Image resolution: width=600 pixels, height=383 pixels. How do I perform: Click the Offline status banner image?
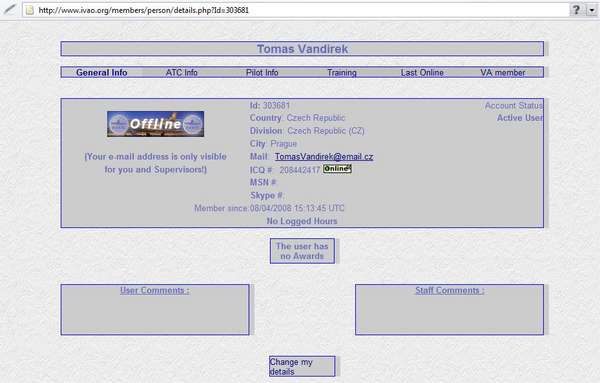tap(155, 124)
